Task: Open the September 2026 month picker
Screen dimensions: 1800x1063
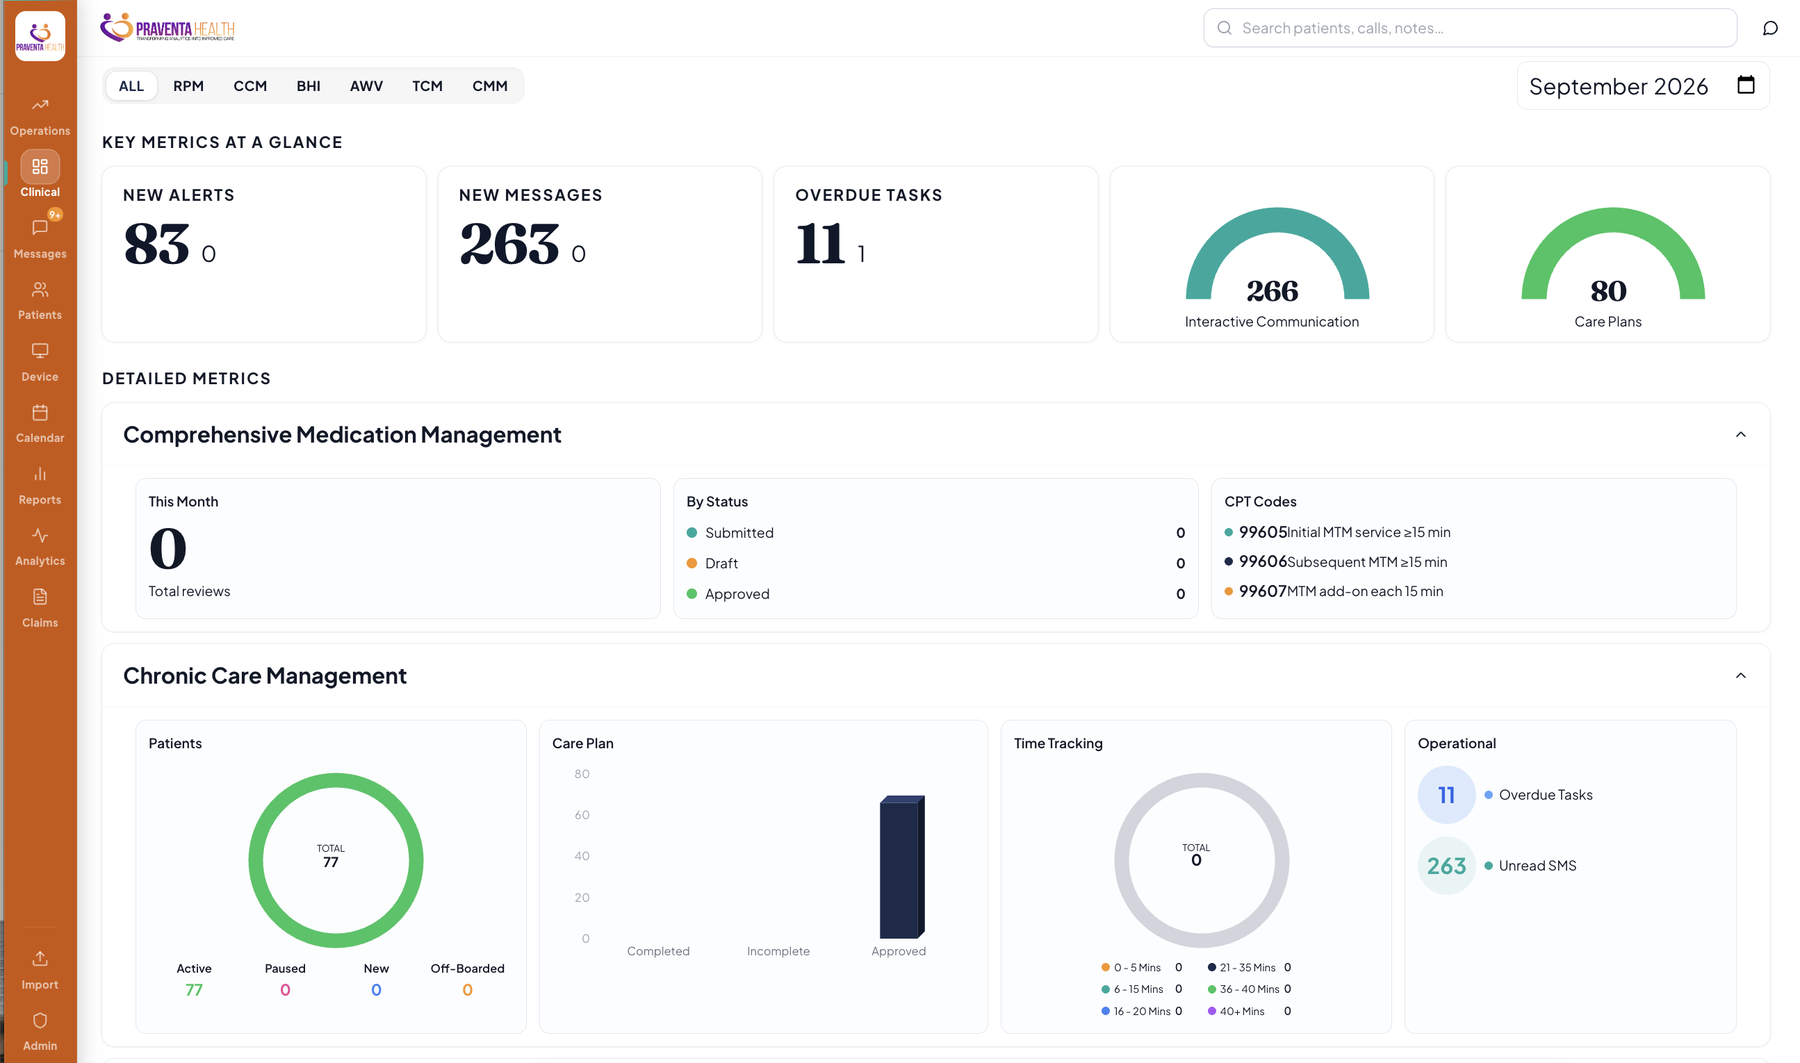Action: (1643, 86)
